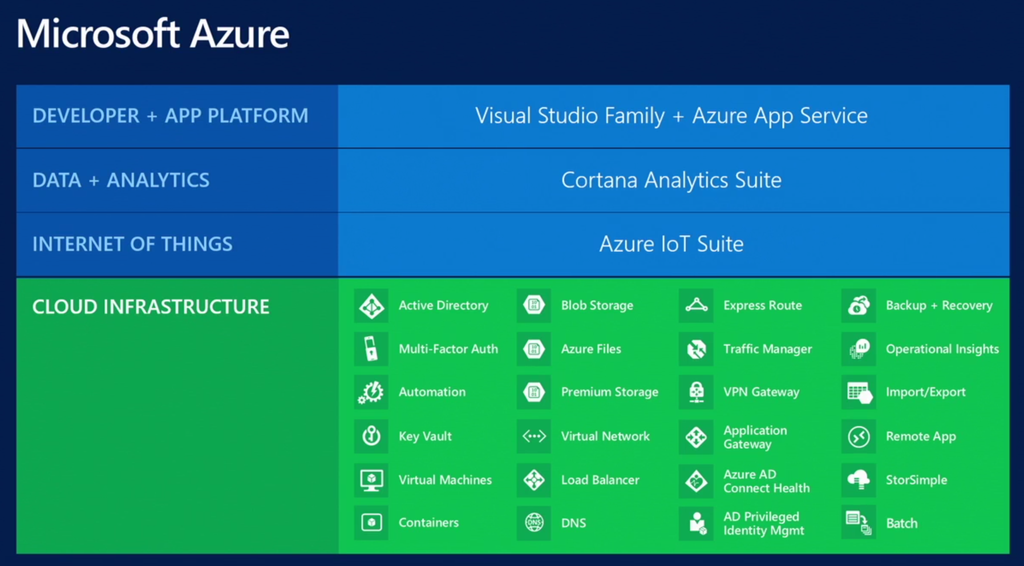
Task: Open the Express Route triangle icon
Action: point(696,306)
